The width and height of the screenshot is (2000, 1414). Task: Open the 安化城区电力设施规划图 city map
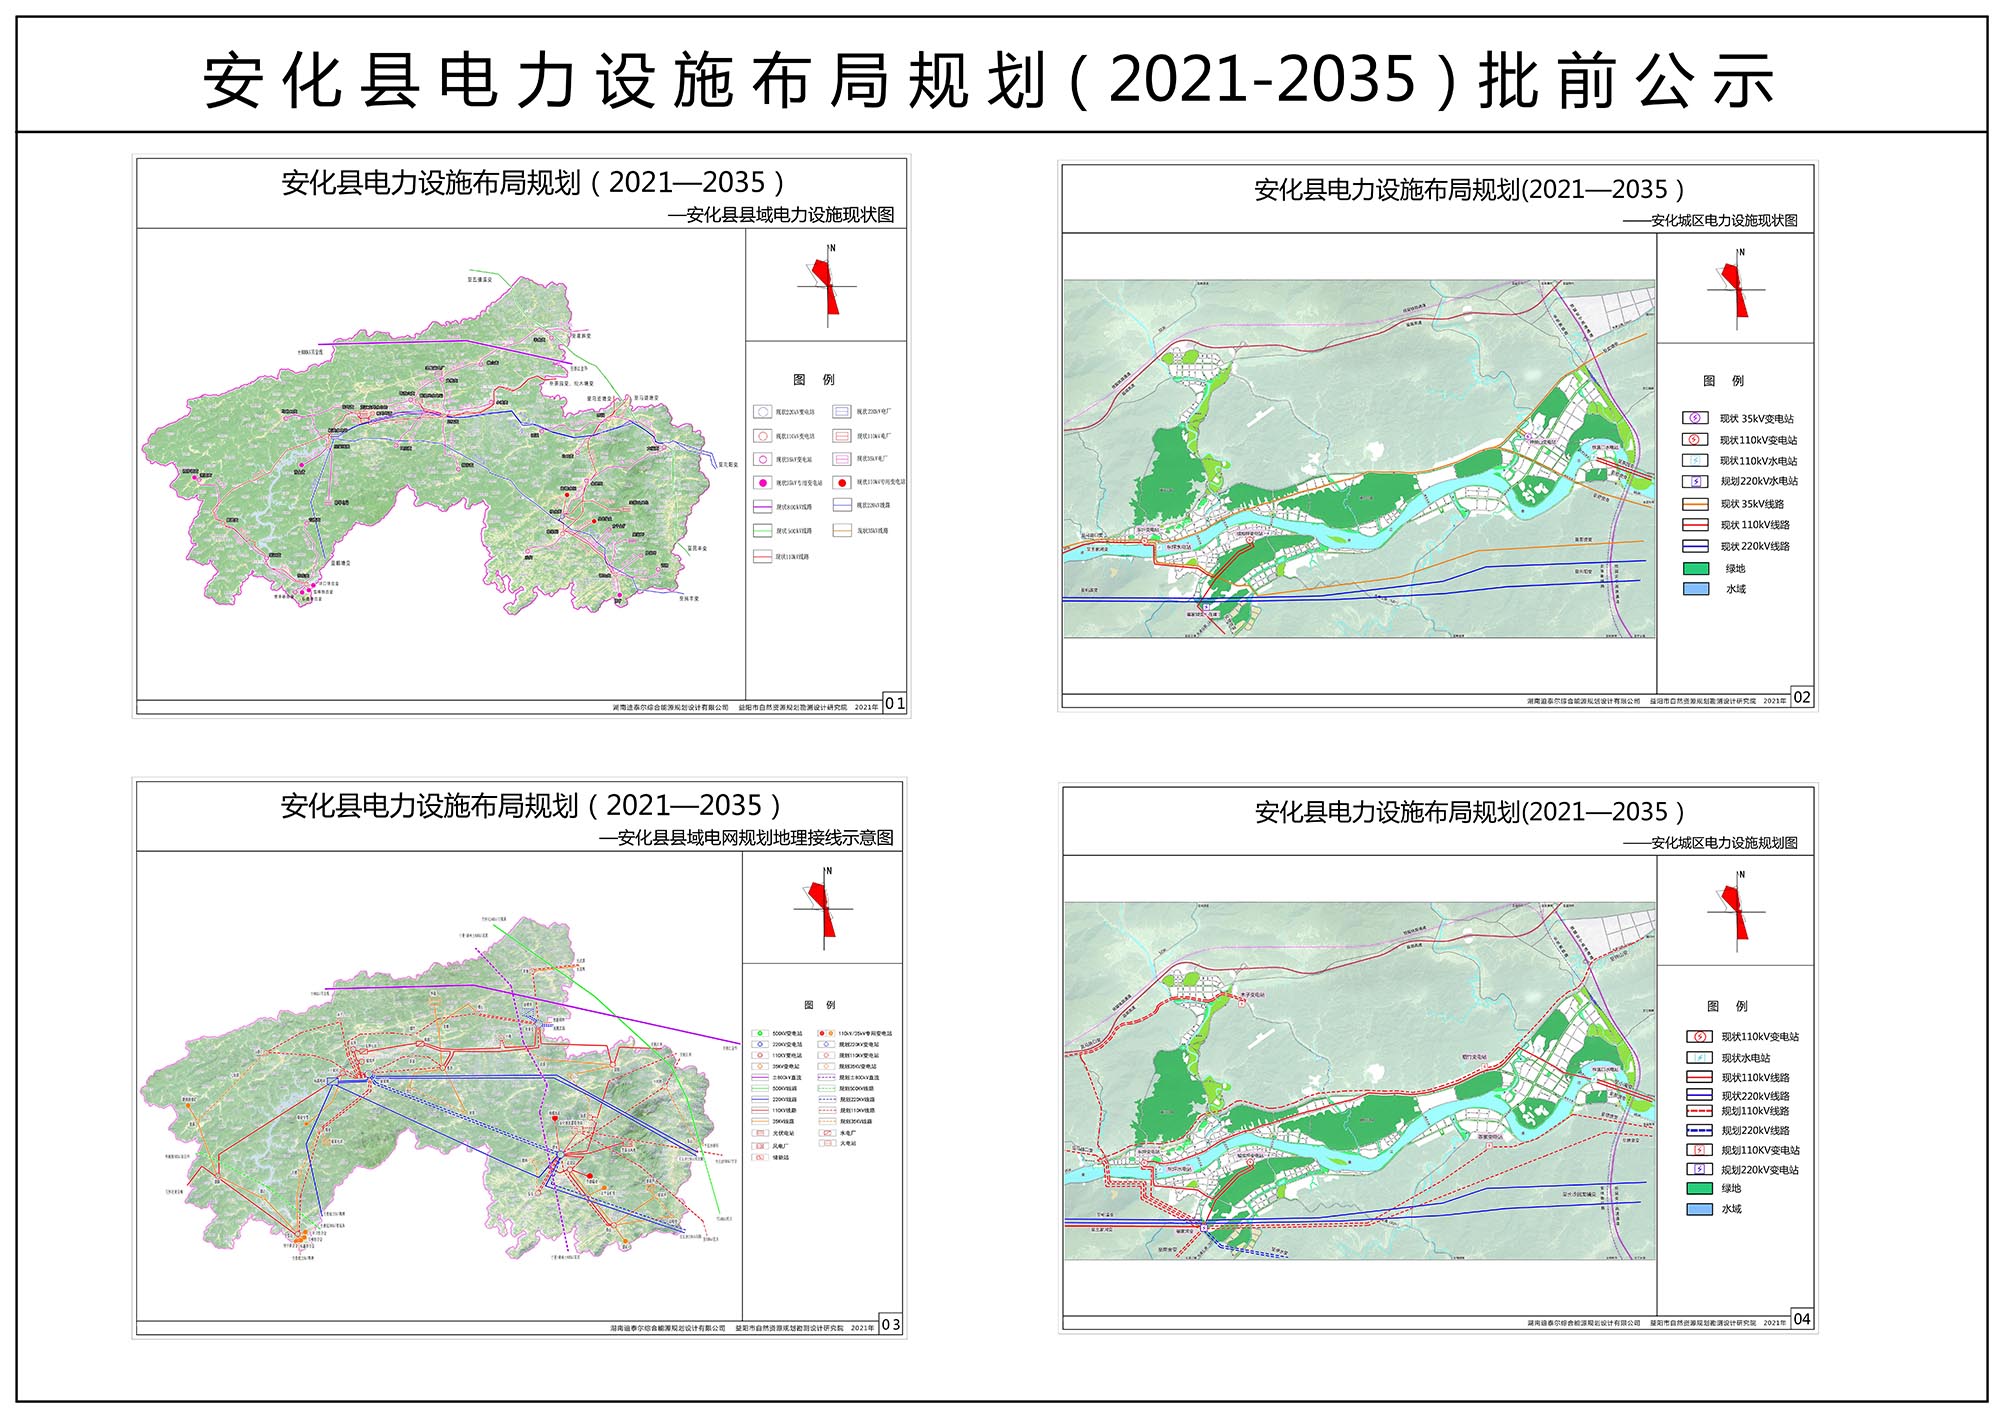pyautogui.click(x=1358, y=1080)
